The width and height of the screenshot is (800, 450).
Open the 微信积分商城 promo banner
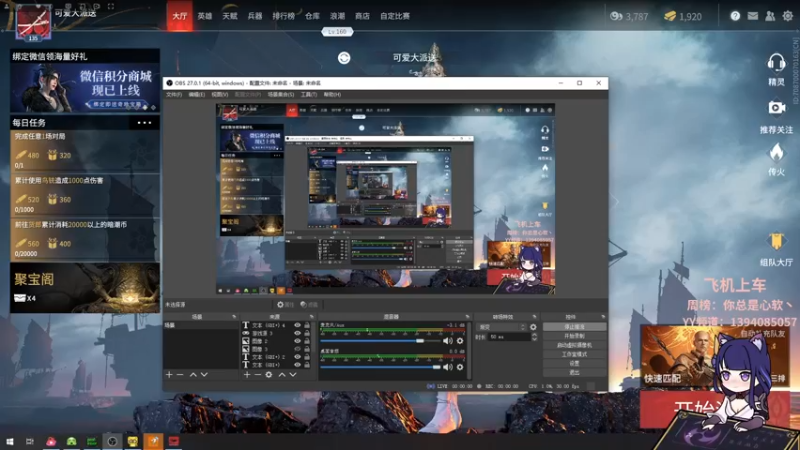point(85,88)
